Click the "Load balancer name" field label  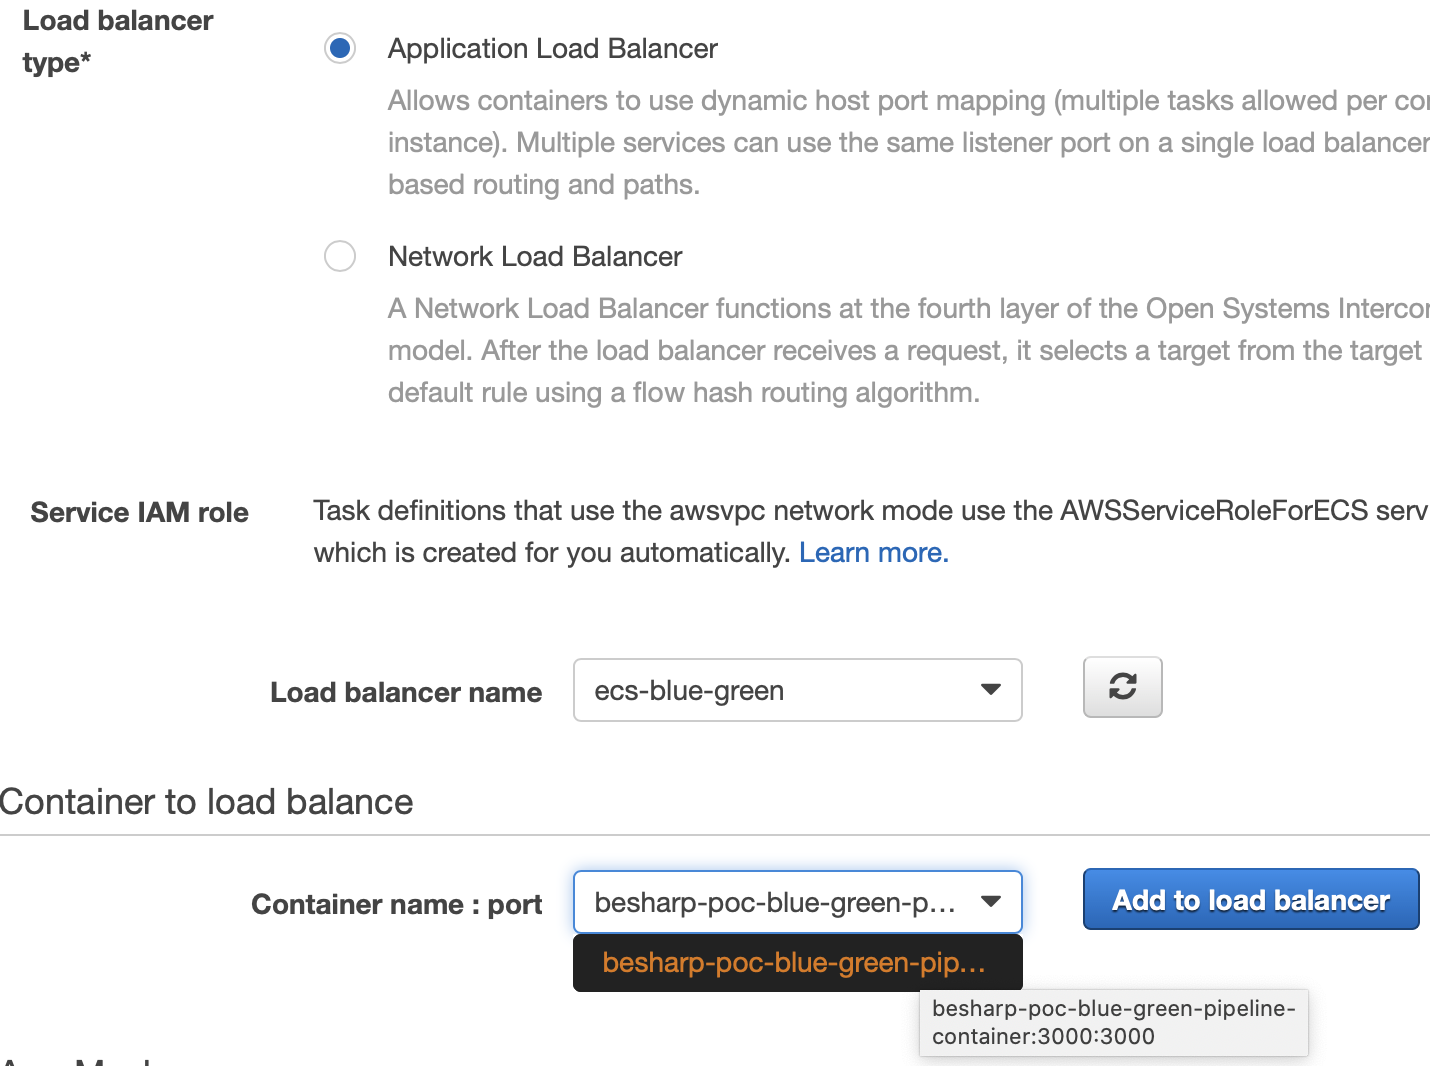(406, 692)
